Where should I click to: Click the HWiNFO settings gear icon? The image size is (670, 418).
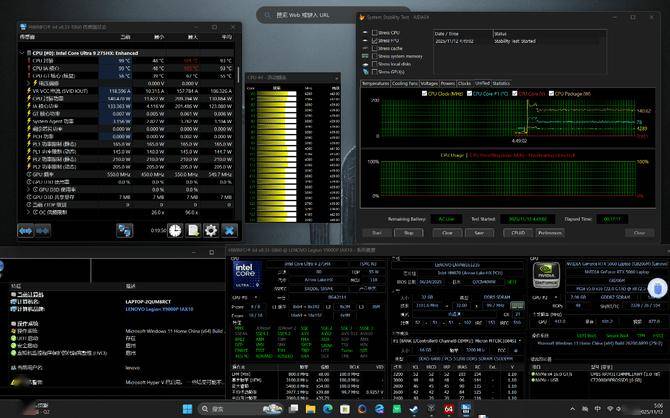point(211,230)
